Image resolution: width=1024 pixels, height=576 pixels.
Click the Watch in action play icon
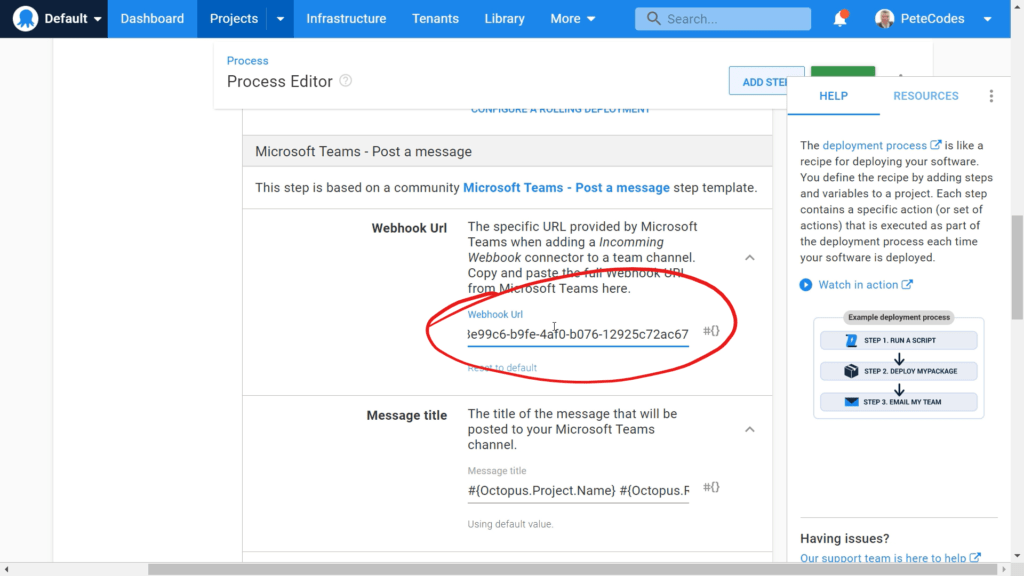click(x=806, y=285)
